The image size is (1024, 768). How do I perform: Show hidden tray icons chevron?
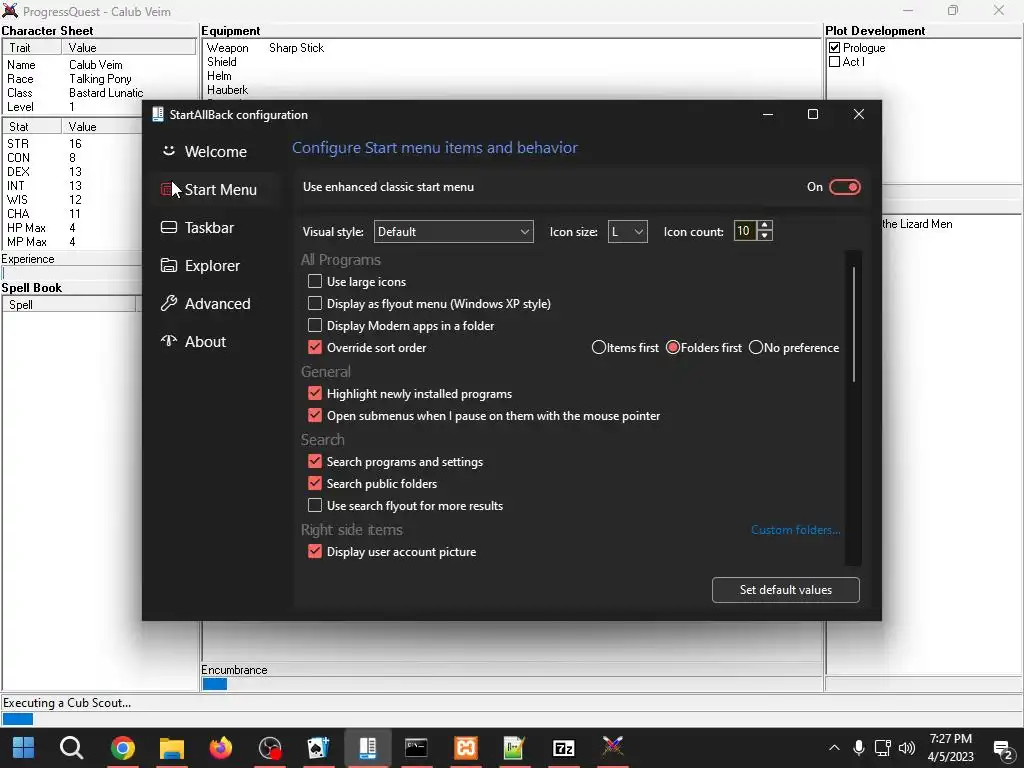tap(834, 748)
